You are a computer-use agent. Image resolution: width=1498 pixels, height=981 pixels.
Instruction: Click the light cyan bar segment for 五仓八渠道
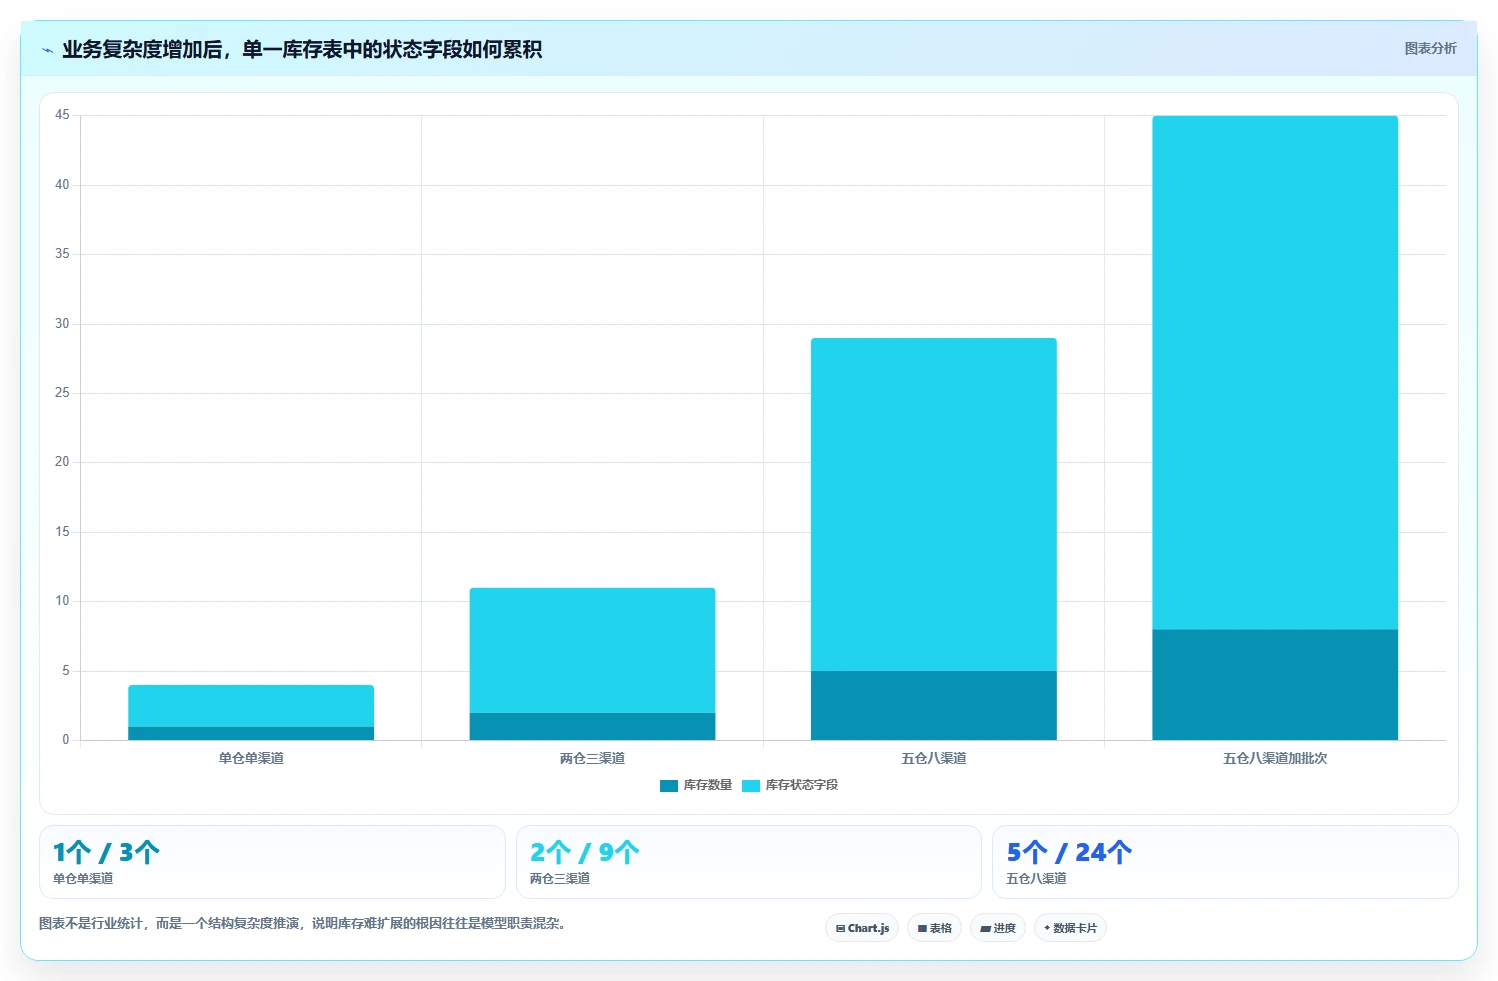[x=933, y=504]
